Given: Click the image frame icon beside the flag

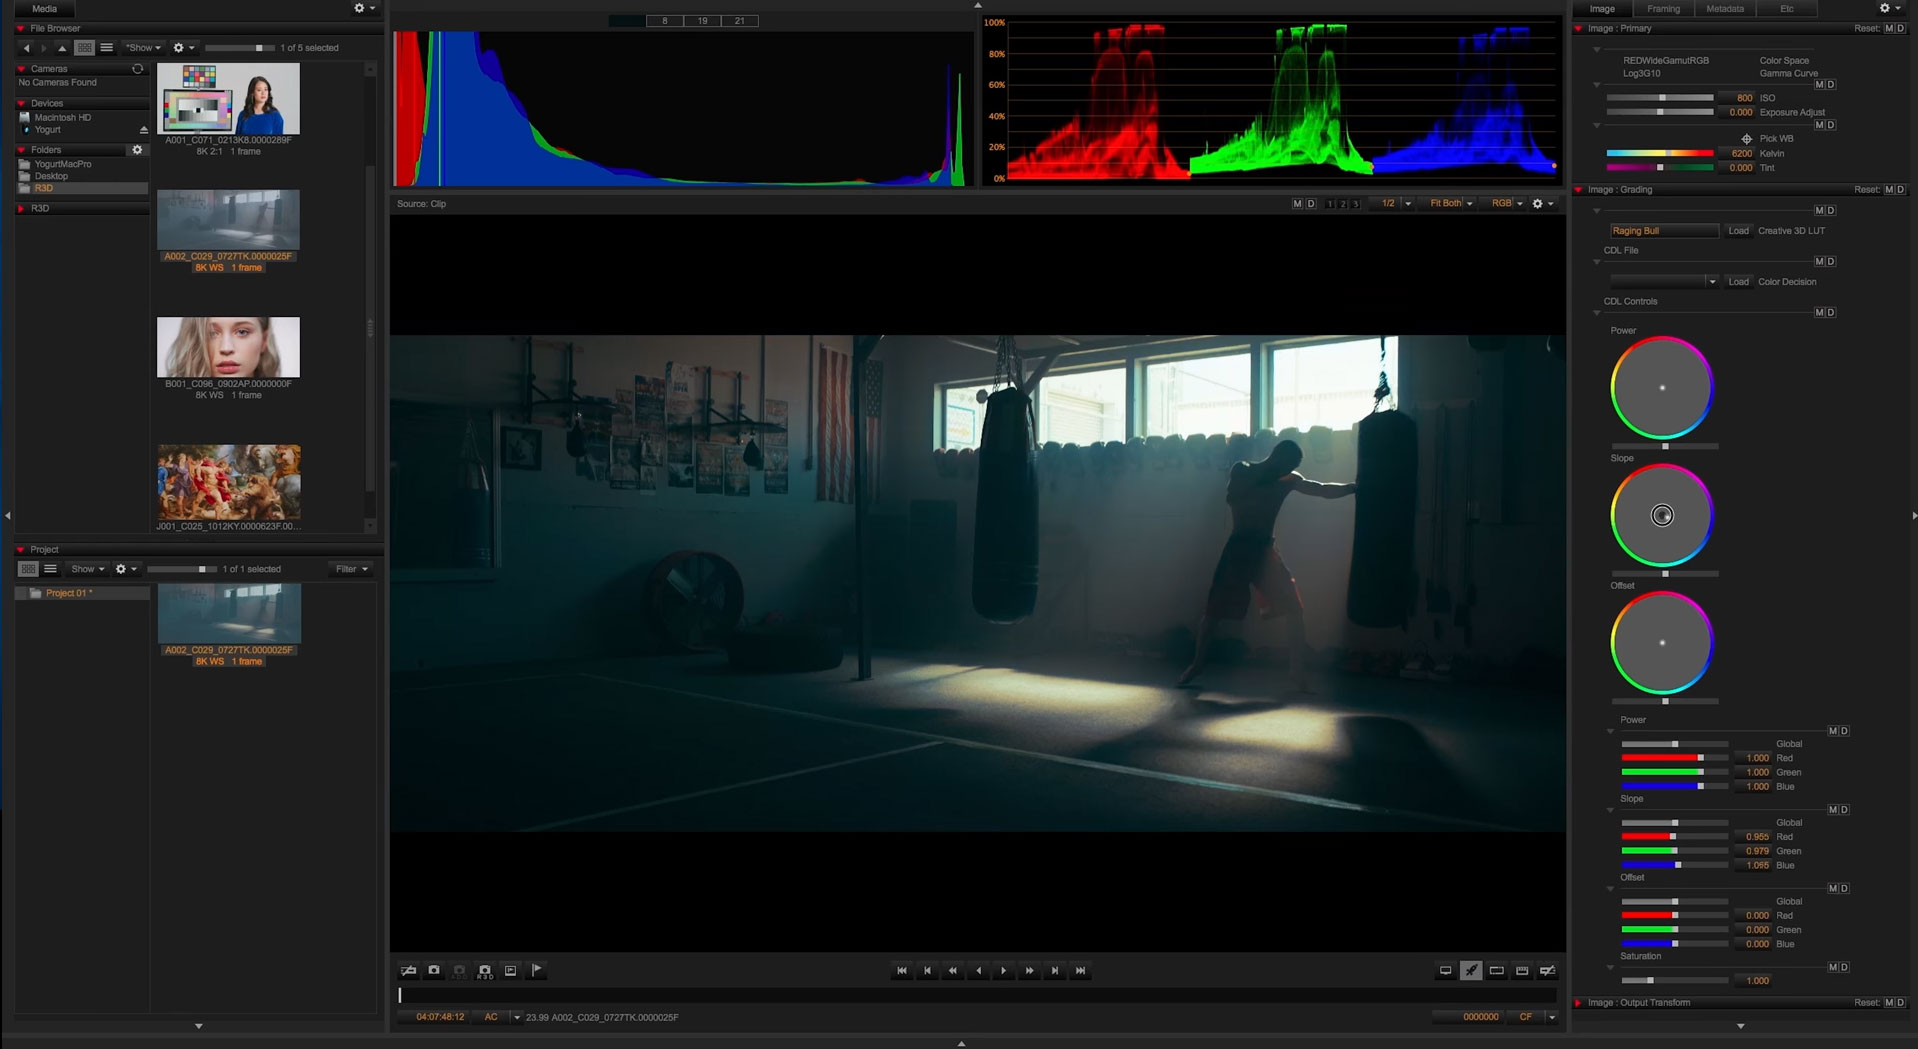Looking at the screenshot, I should point(510,970).
